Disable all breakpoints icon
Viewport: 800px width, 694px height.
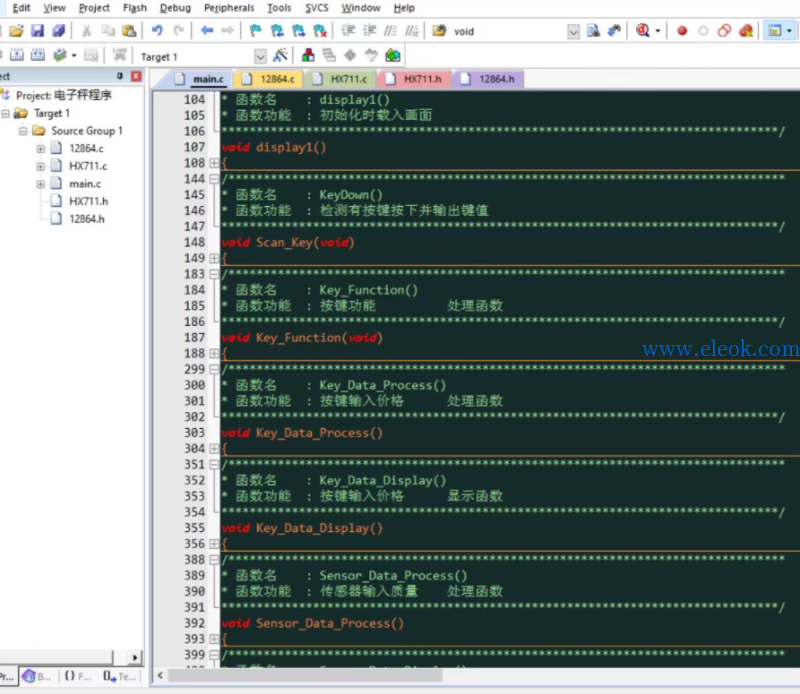coord(724,31)
